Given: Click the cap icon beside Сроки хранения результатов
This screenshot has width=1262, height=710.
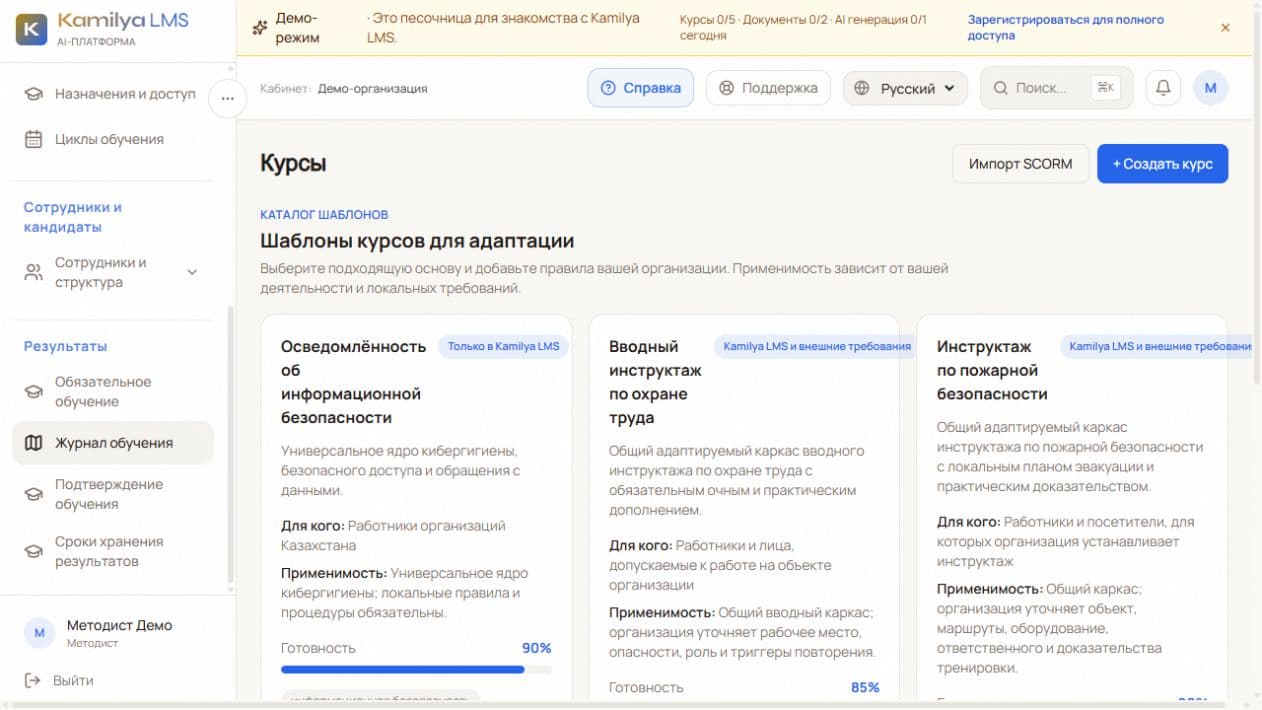Looking at the screenshot, I should 34,551.
